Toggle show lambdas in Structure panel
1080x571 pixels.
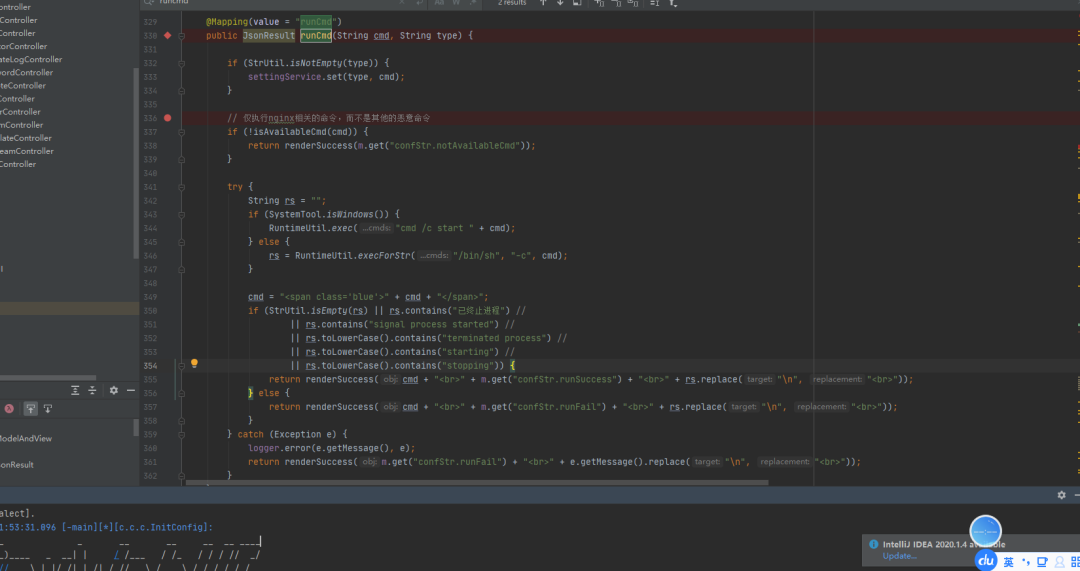coord(9,408)
